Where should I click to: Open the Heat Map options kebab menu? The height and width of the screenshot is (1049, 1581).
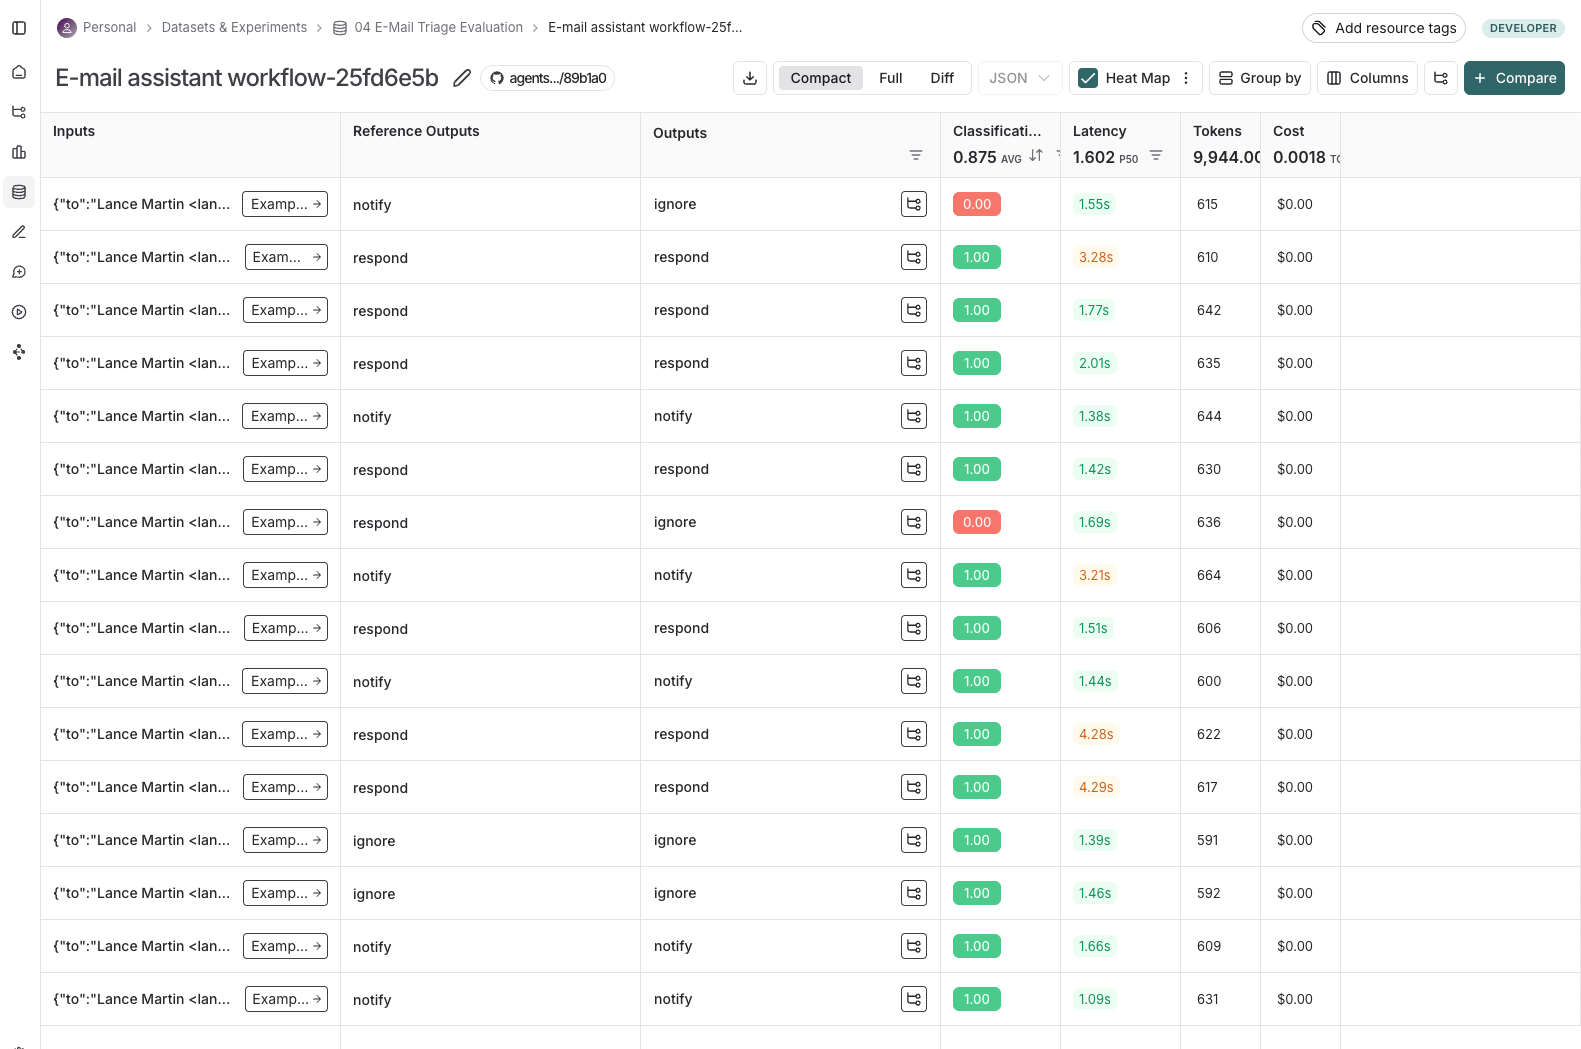(1186, 78)
